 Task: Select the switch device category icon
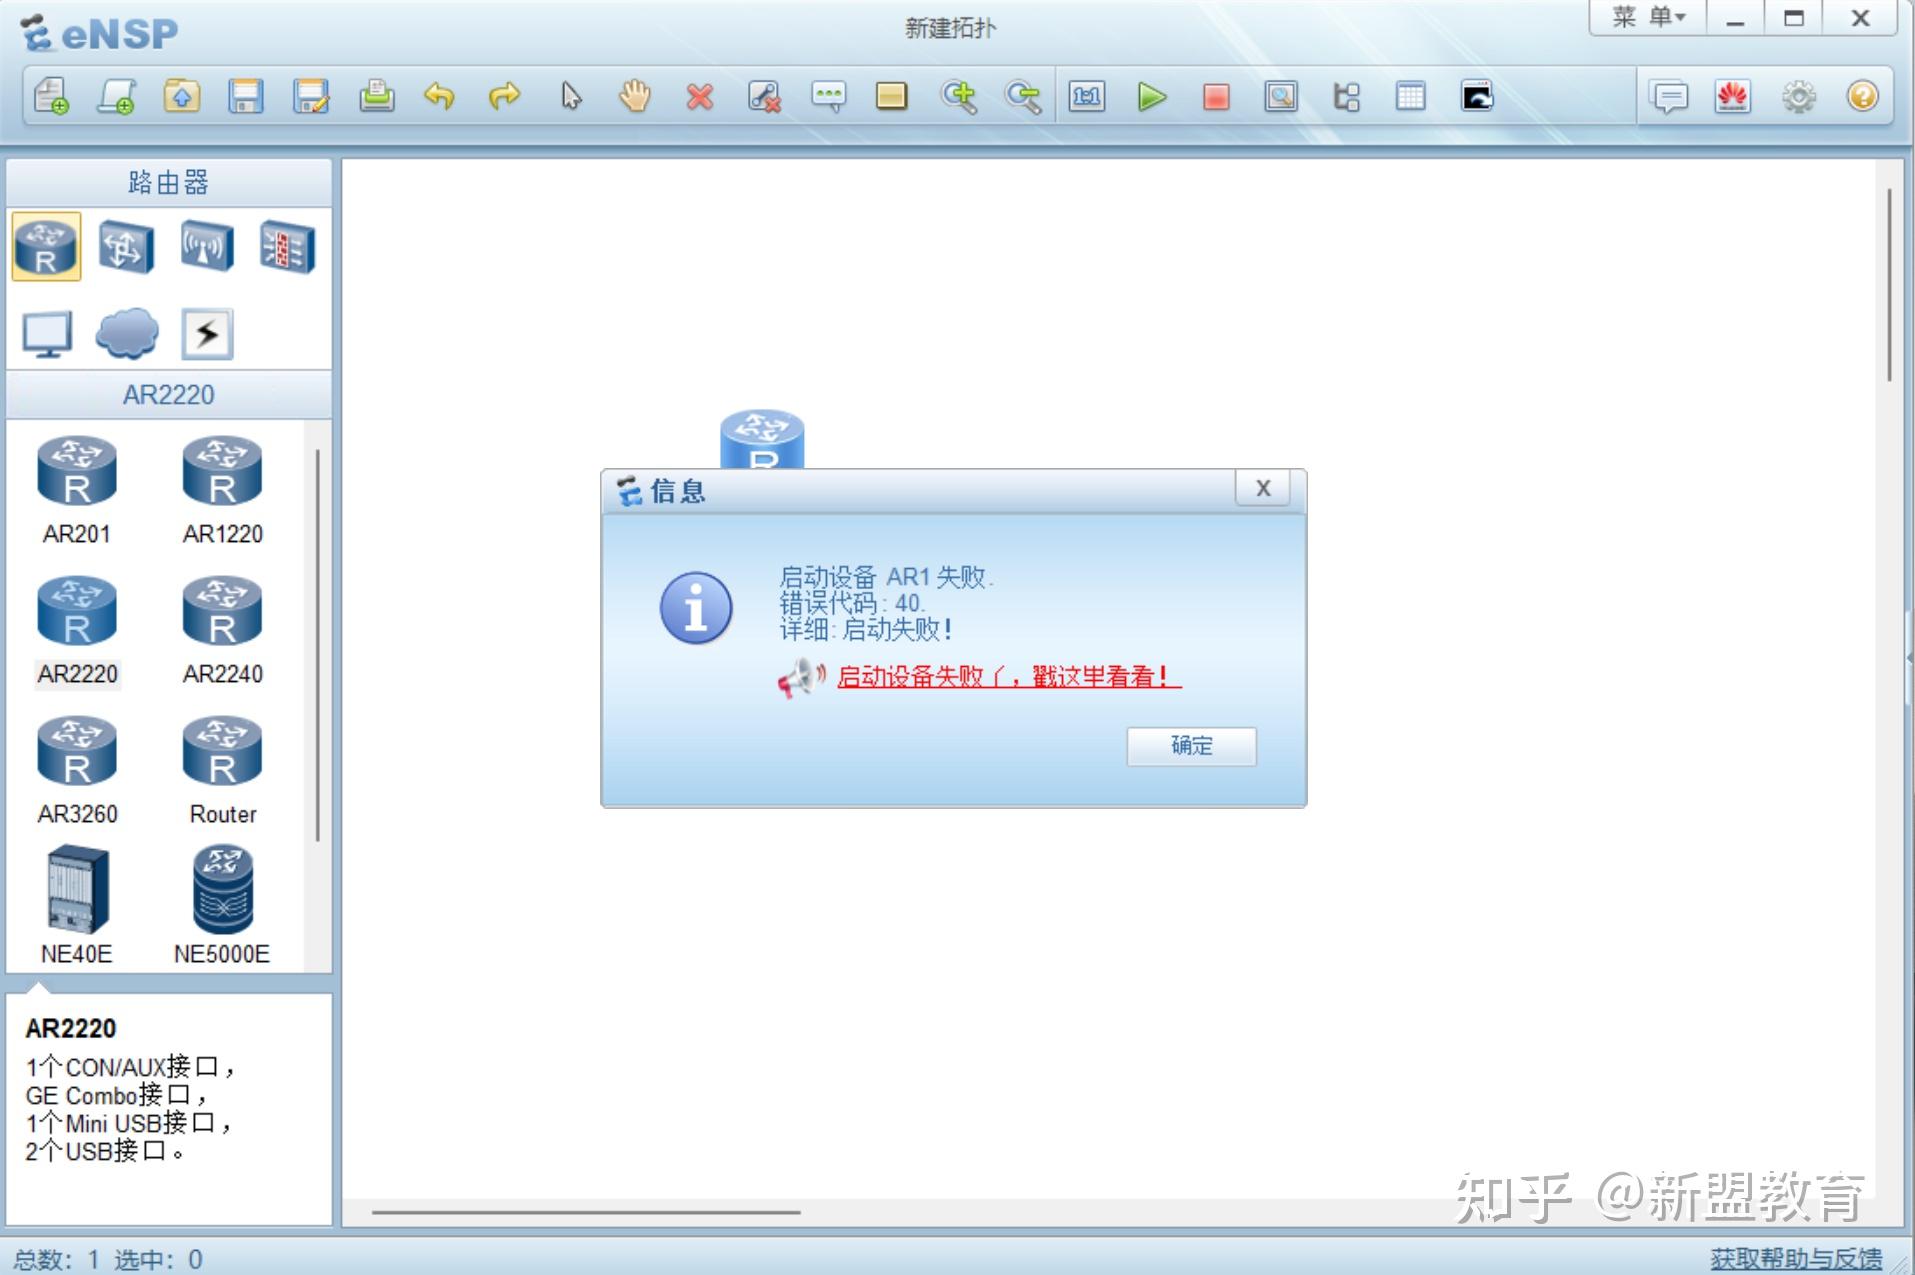(125, 247)
